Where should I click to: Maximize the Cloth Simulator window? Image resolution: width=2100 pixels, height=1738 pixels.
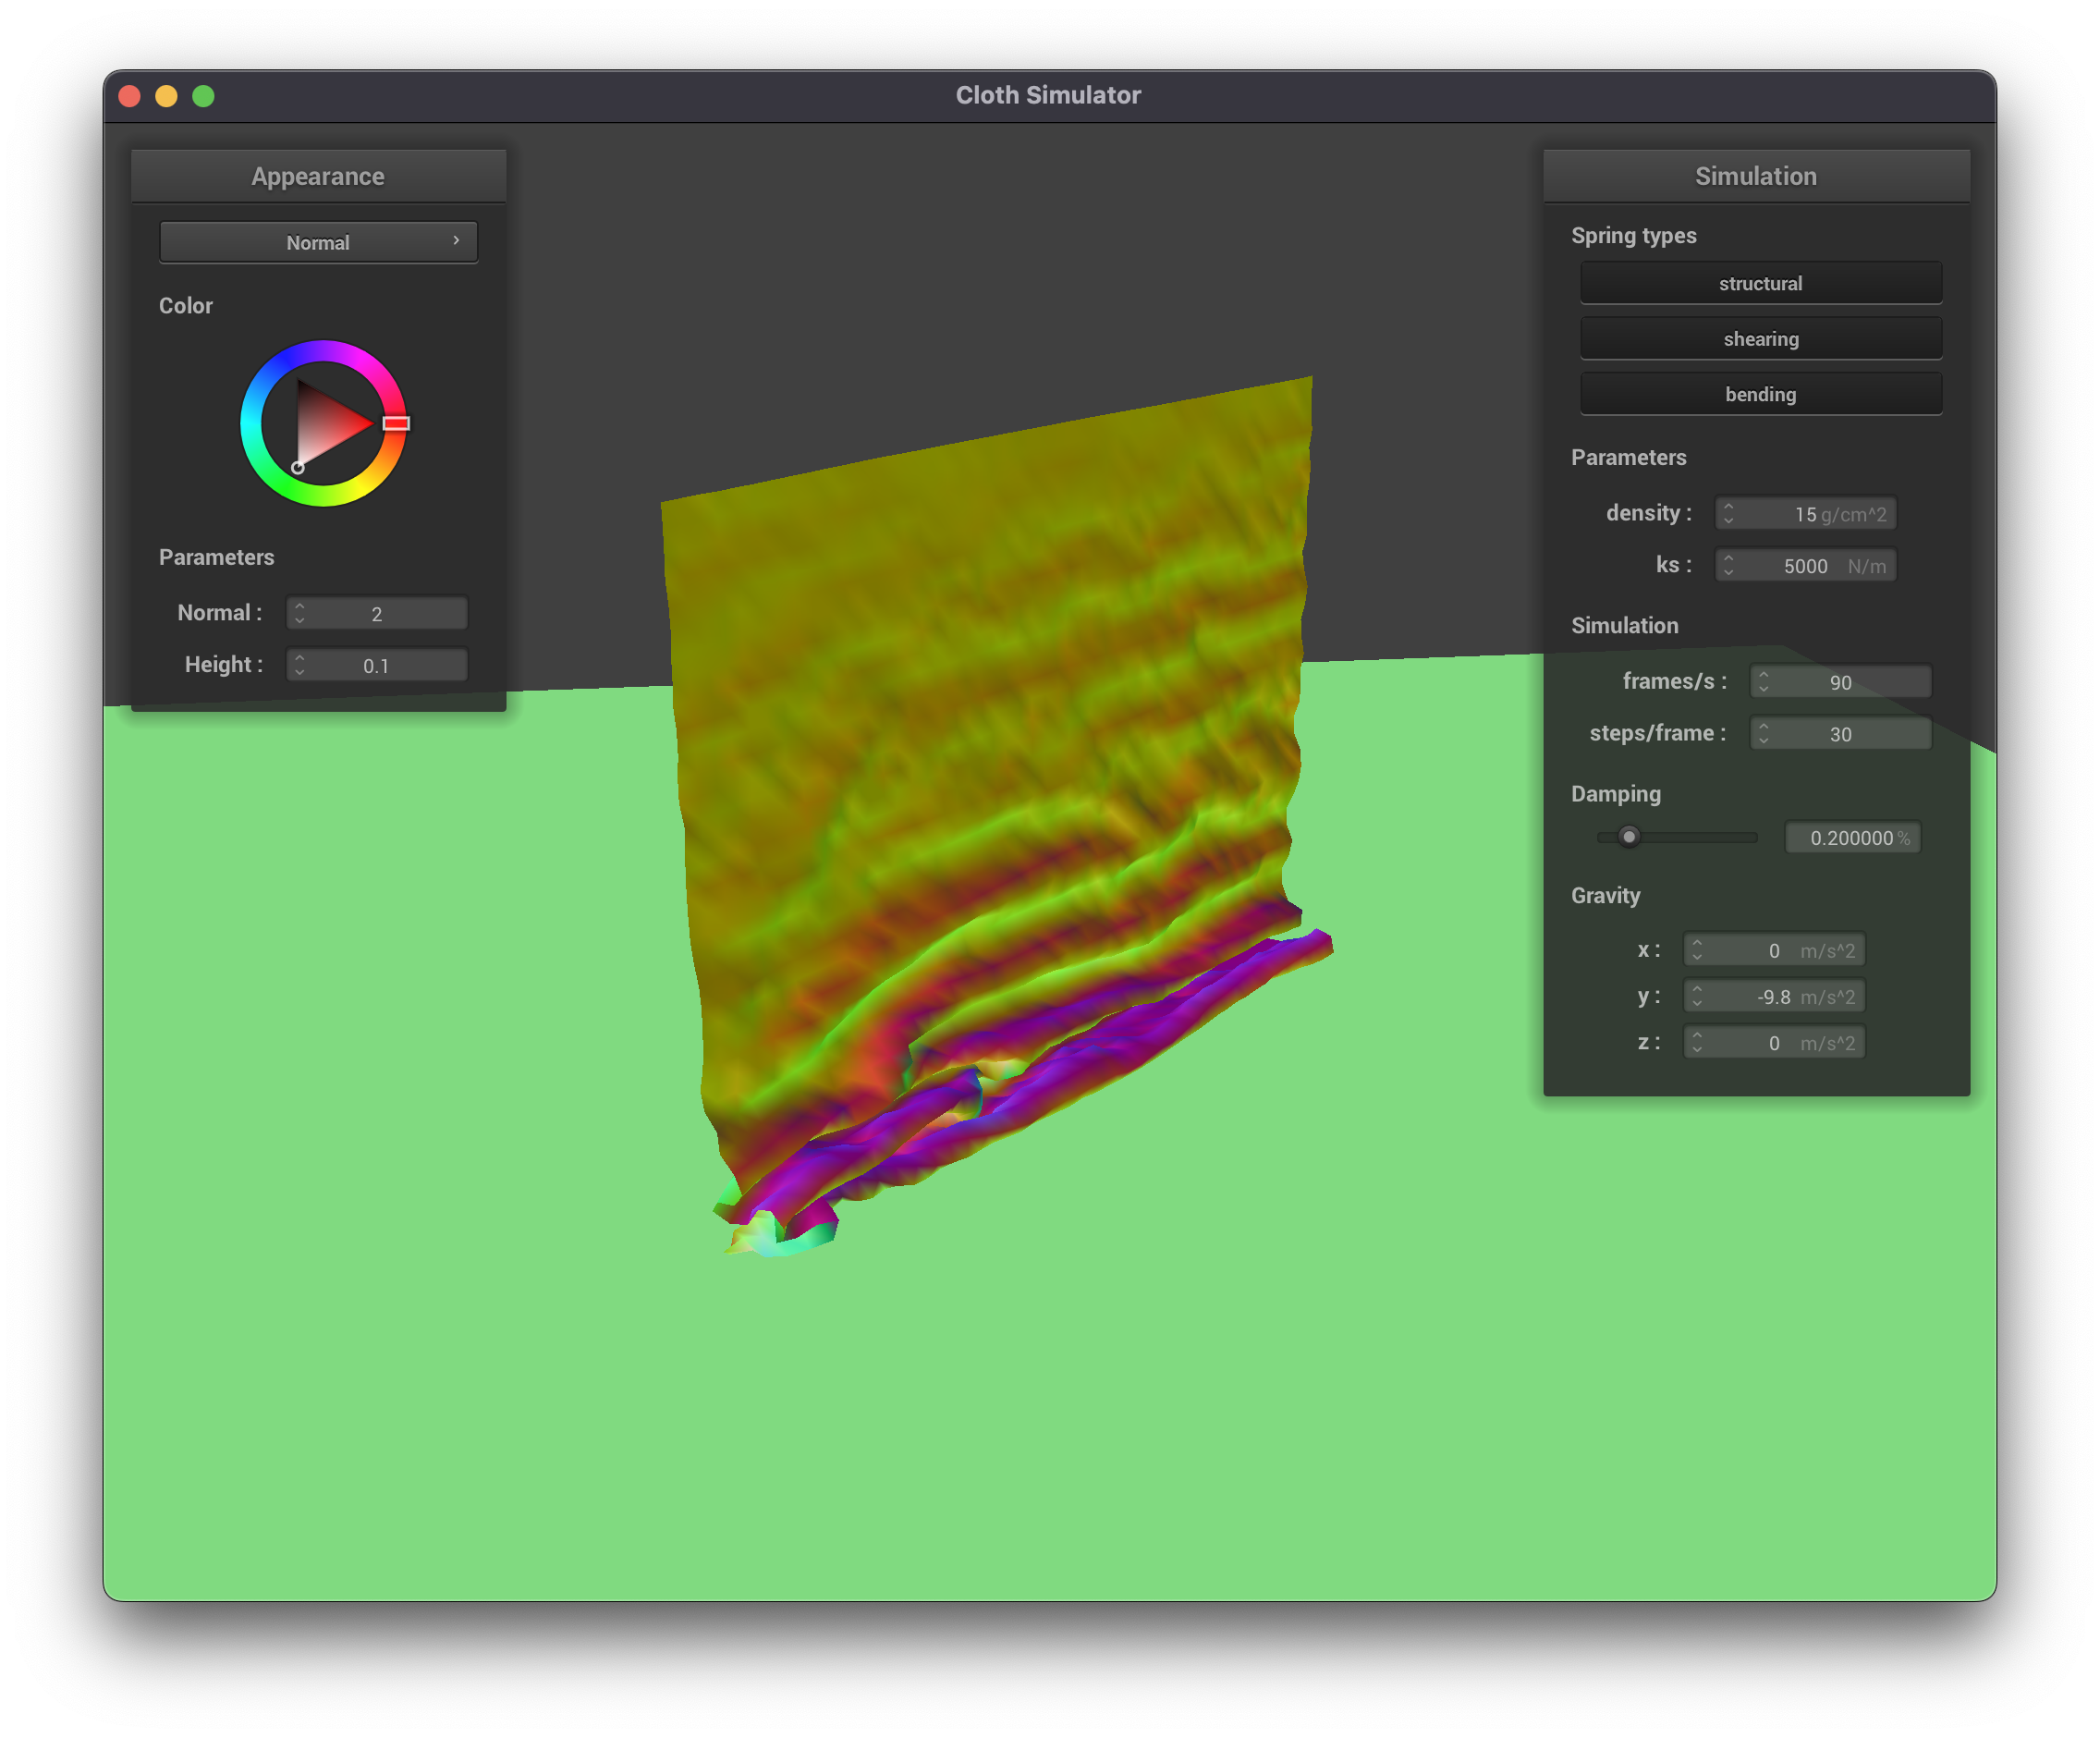point(204,96)
